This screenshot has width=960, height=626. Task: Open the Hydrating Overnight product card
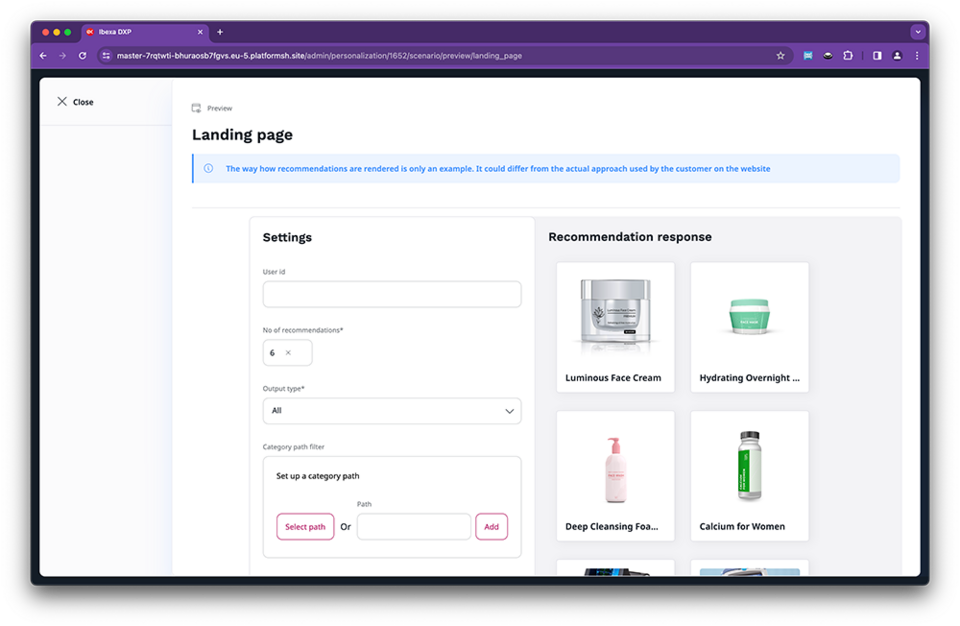(x=749, y=327)
